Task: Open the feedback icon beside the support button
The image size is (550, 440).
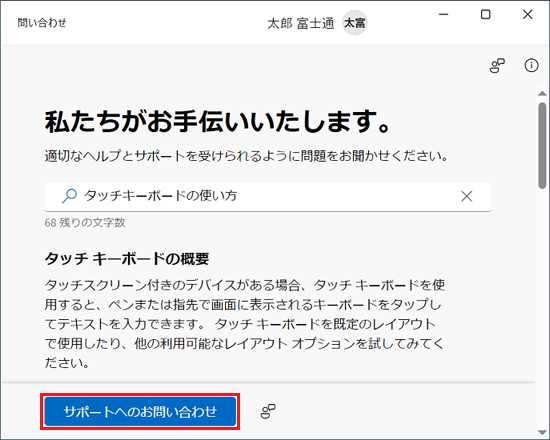Action: (268, 411)
